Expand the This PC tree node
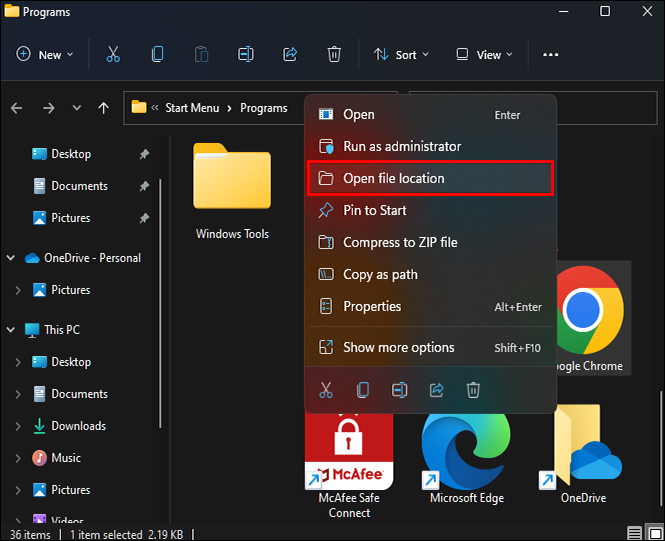 11,330
